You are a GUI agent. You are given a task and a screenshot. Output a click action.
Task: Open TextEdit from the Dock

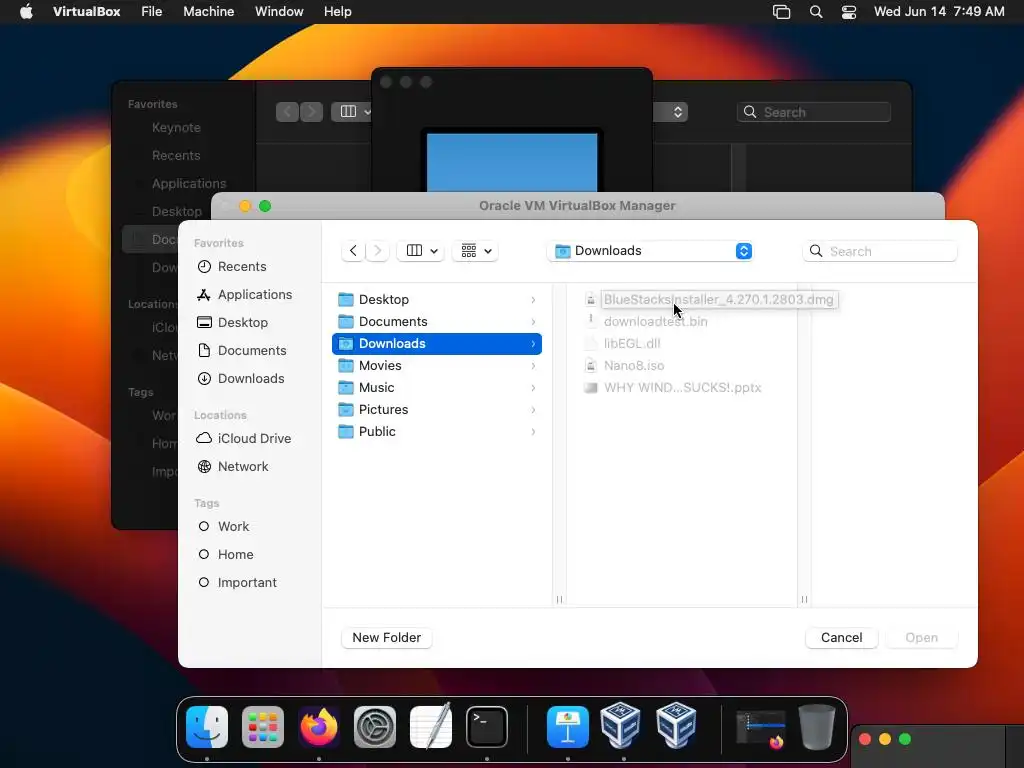coord(431,727)
